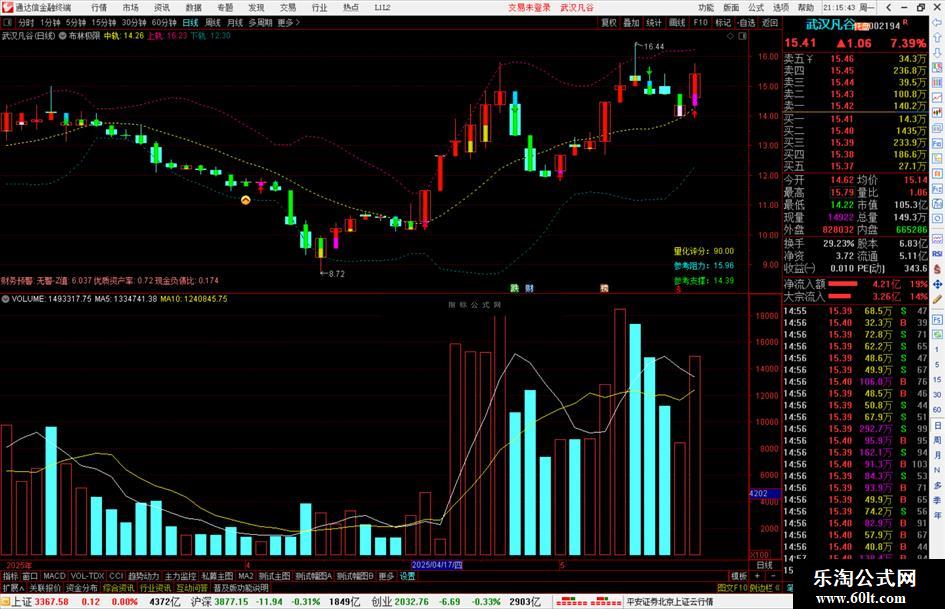Open the 综合资讯 tab
Image resolution: width=945 pixels, height=609 pixels.
point(119,587)
